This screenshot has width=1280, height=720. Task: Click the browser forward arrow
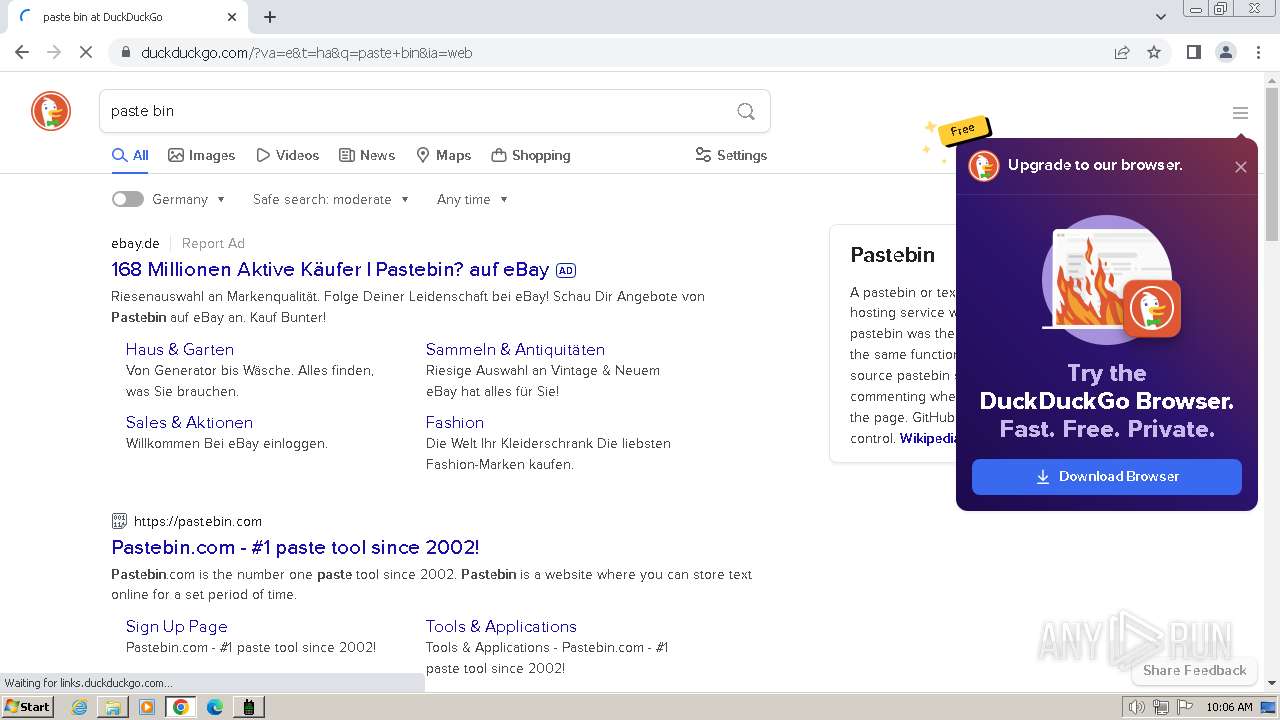click(x=54, y=53)
